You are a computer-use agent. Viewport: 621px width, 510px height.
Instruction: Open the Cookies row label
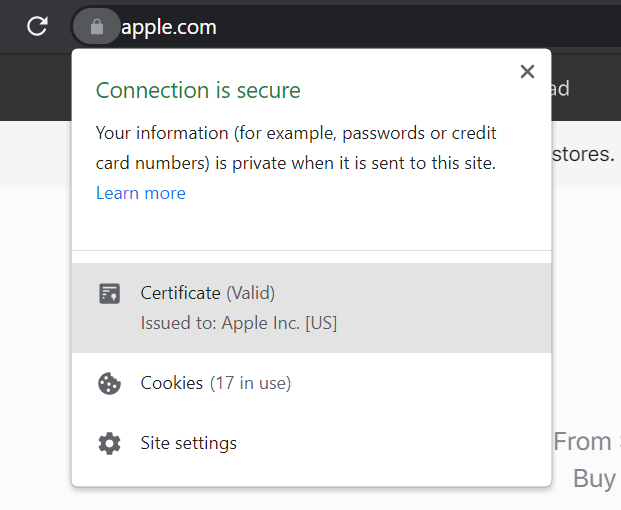click(x=172, y=383)
